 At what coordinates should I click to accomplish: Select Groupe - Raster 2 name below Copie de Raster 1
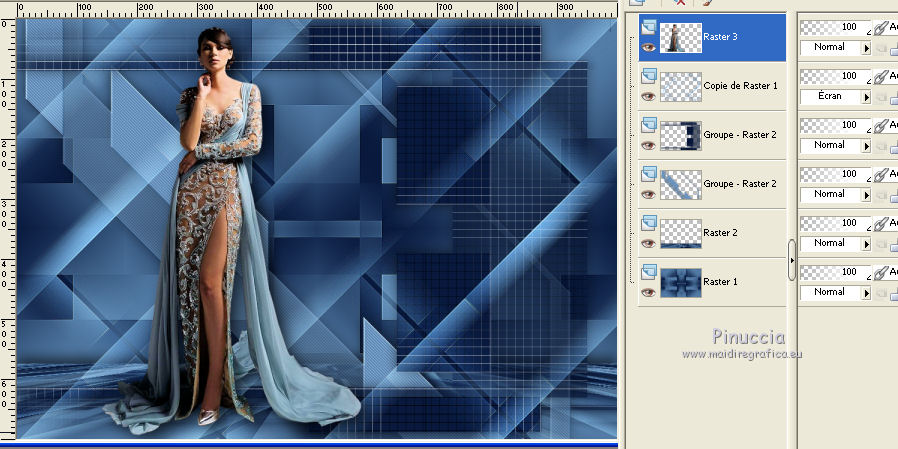coord(740,135)
